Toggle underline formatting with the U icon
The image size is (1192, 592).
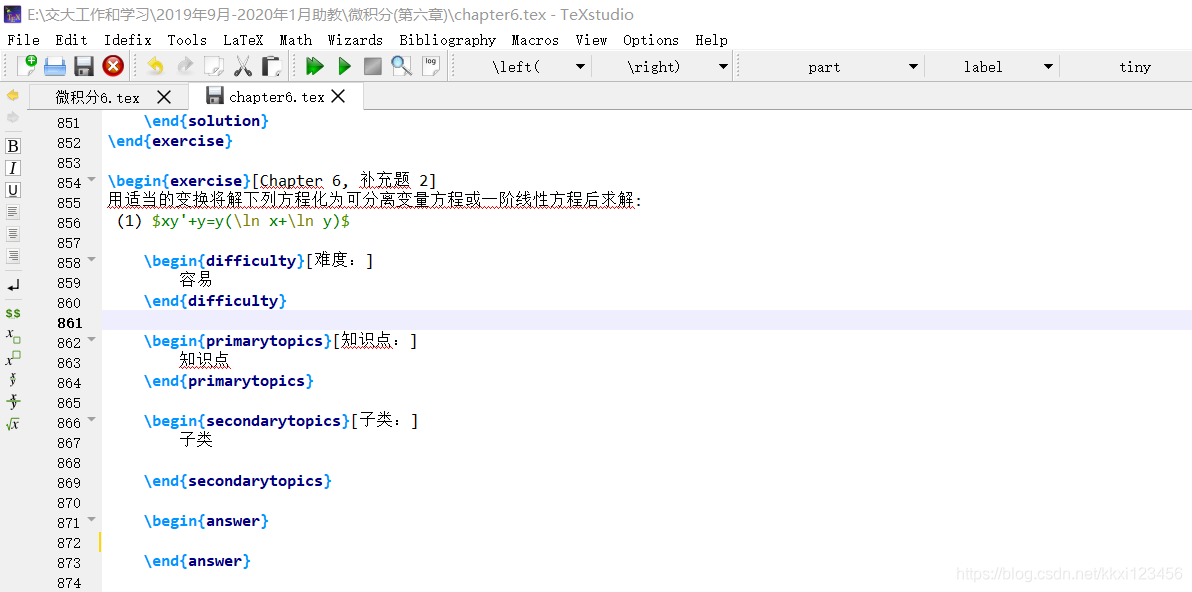coord(12,190)
